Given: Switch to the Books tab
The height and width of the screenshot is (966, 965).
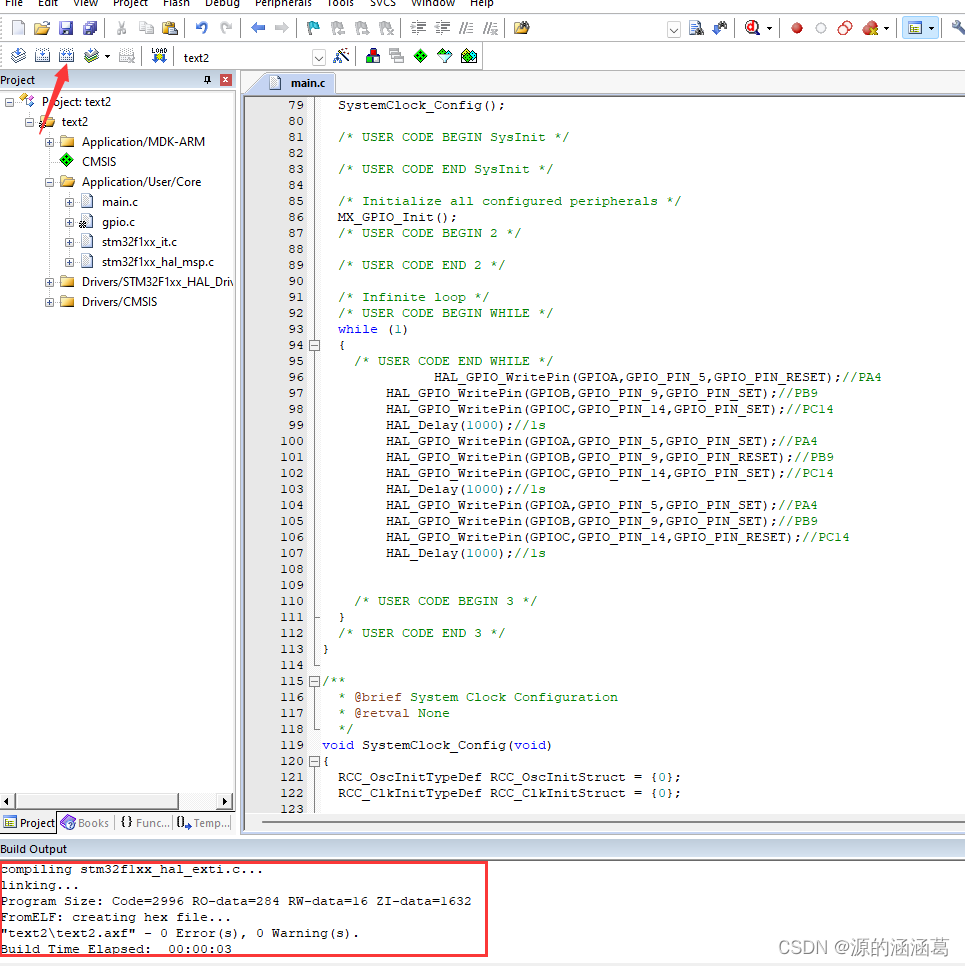Looking at the screenshot, I should coord(85,823).
